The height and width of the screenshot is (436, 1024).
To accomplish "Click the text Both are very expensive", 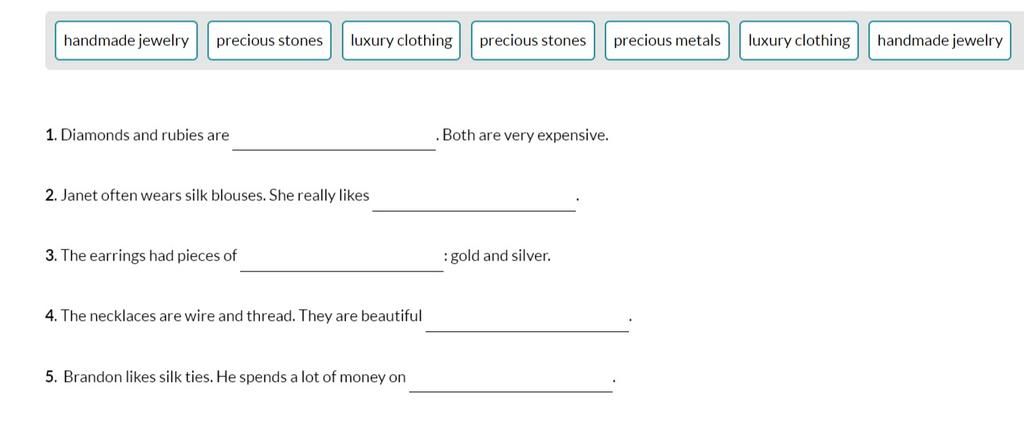I will pos(526,136).
